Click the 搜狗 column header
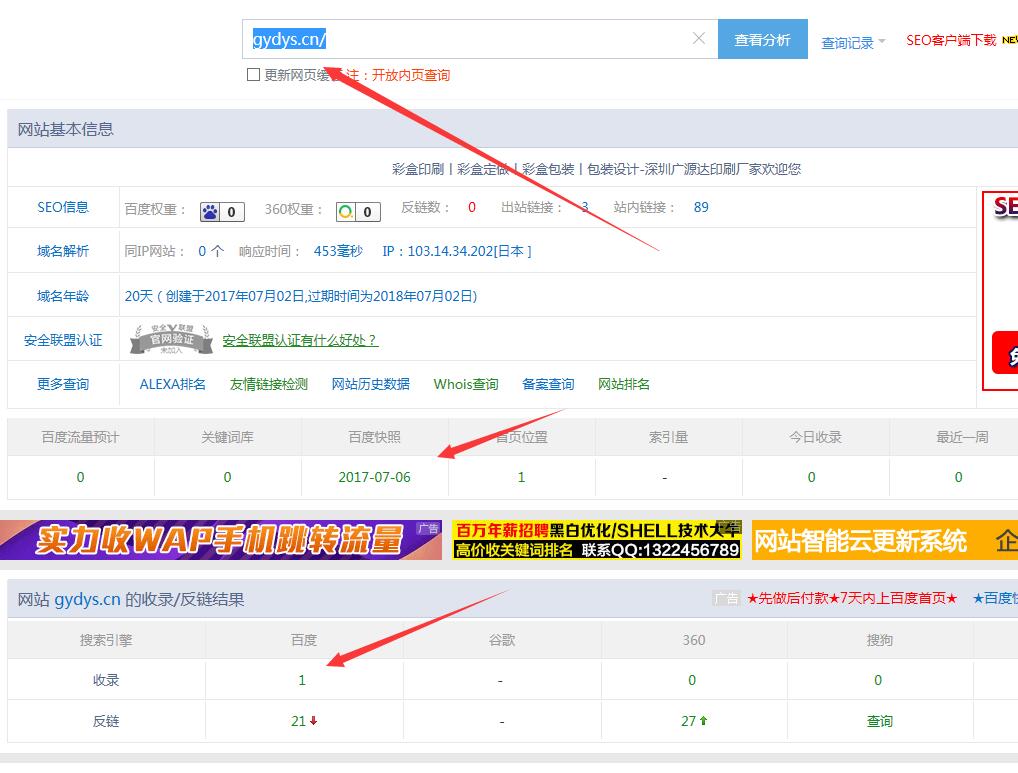Viewport: 1018px width, 773px height. (880, 640)
